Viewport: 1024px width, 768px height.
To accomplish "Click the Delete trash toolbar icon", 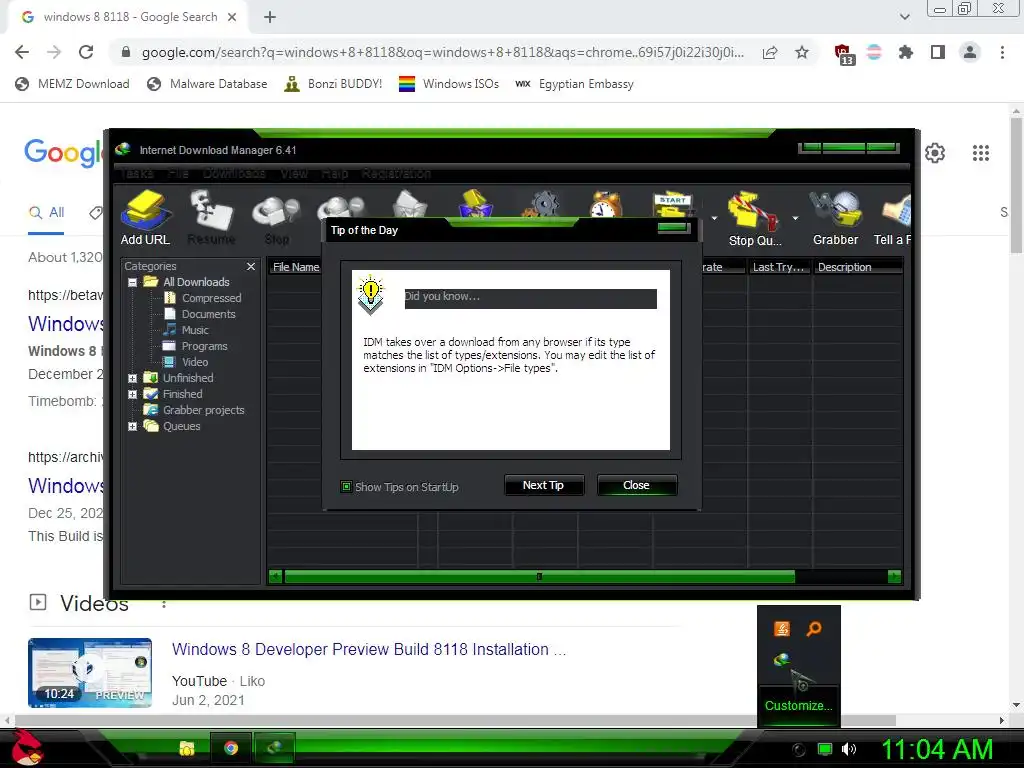I will pos(409,203).
